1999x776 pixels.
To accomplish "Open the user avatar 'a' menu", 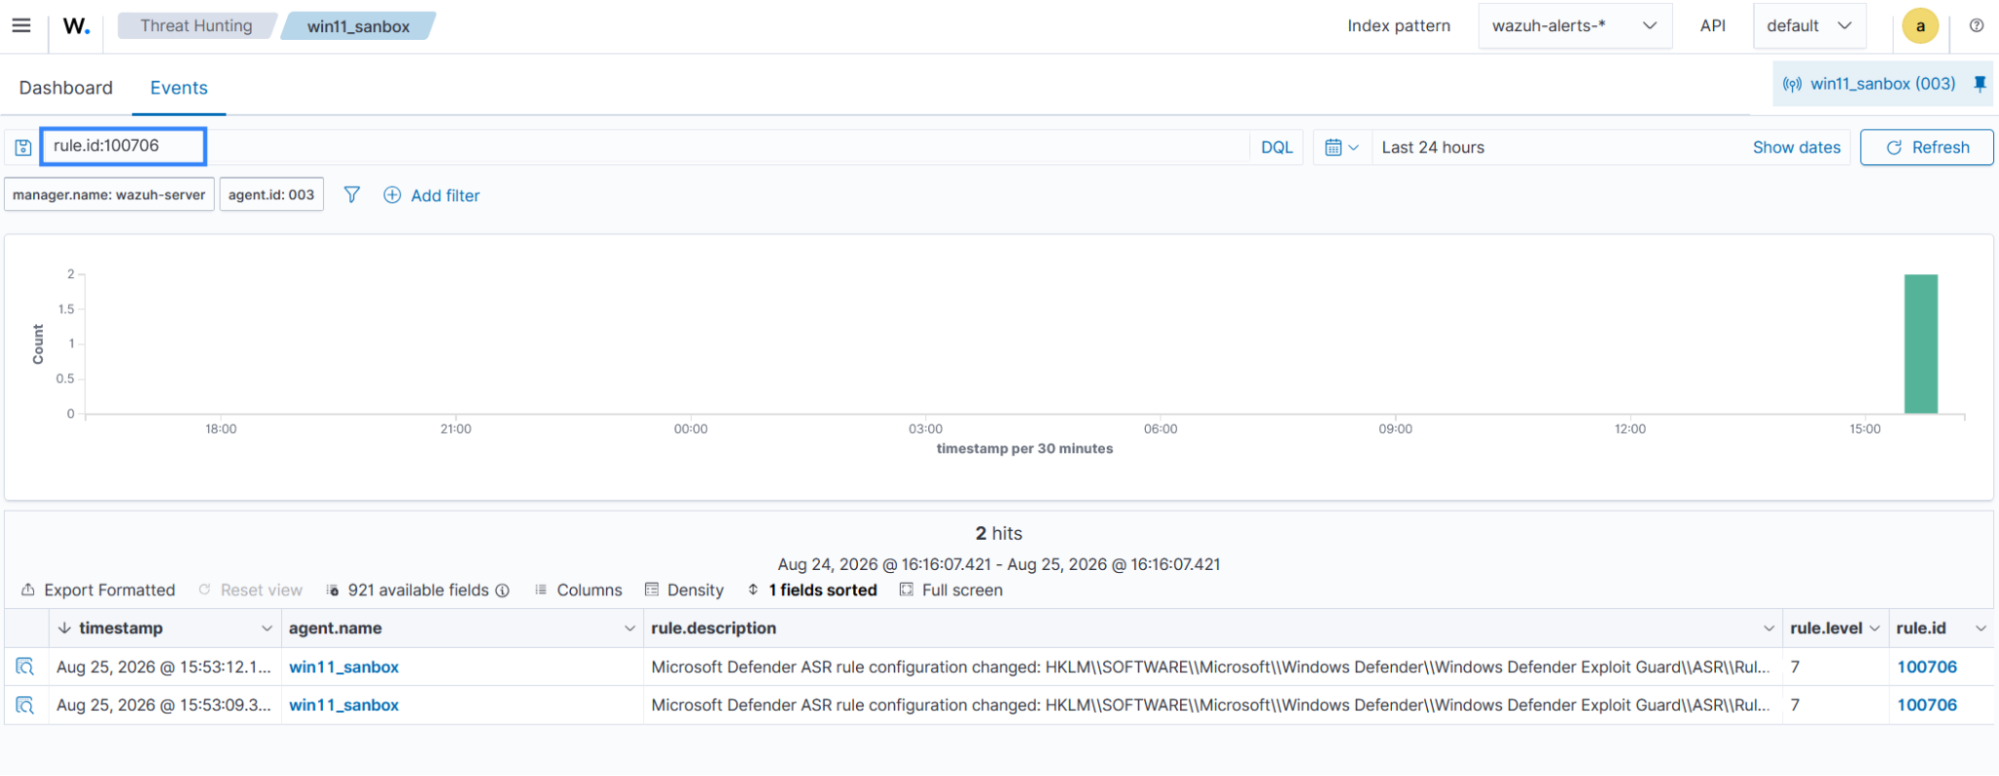I will [1920, 26].
